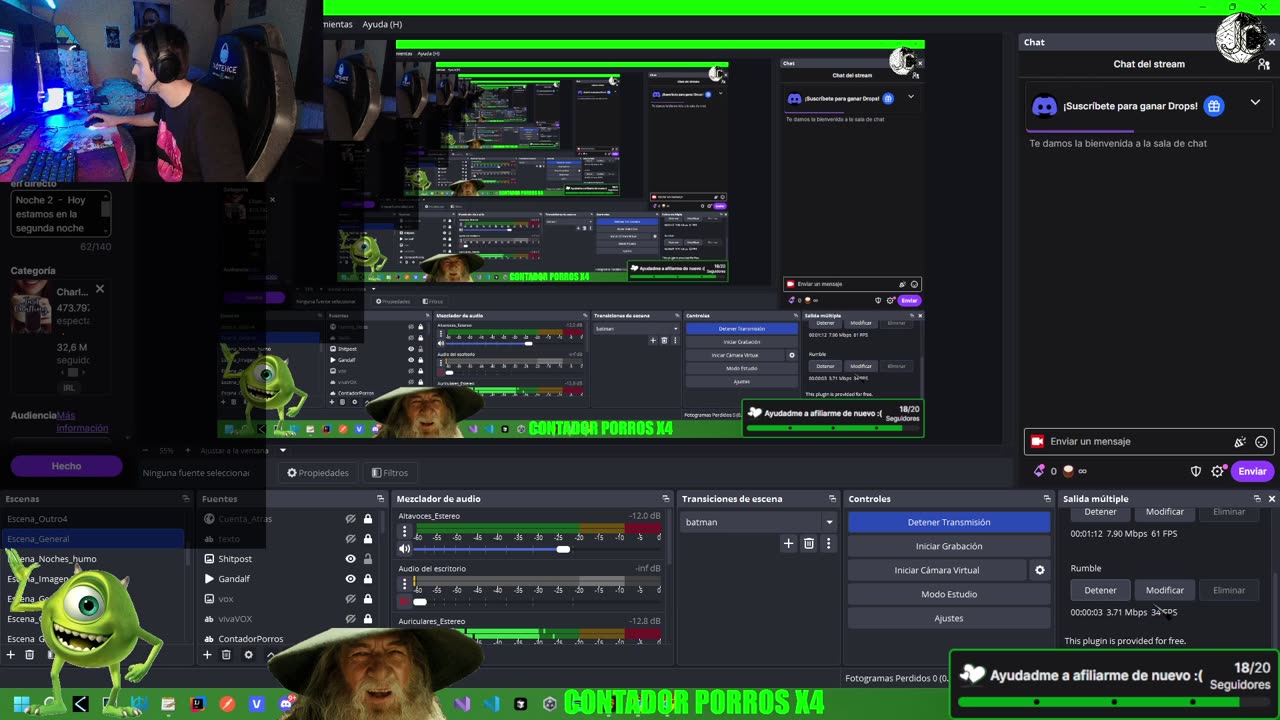Stop the Rumble output with Detener
This screenshot has height=720, width=1280.
point(1100,590)
